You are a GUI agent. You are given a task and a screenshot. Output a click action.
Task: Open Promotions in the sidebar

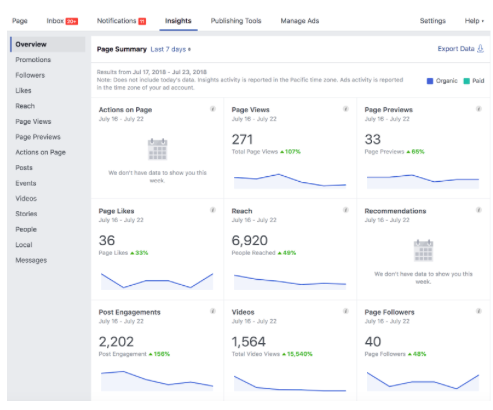click(x=33, y=60)
